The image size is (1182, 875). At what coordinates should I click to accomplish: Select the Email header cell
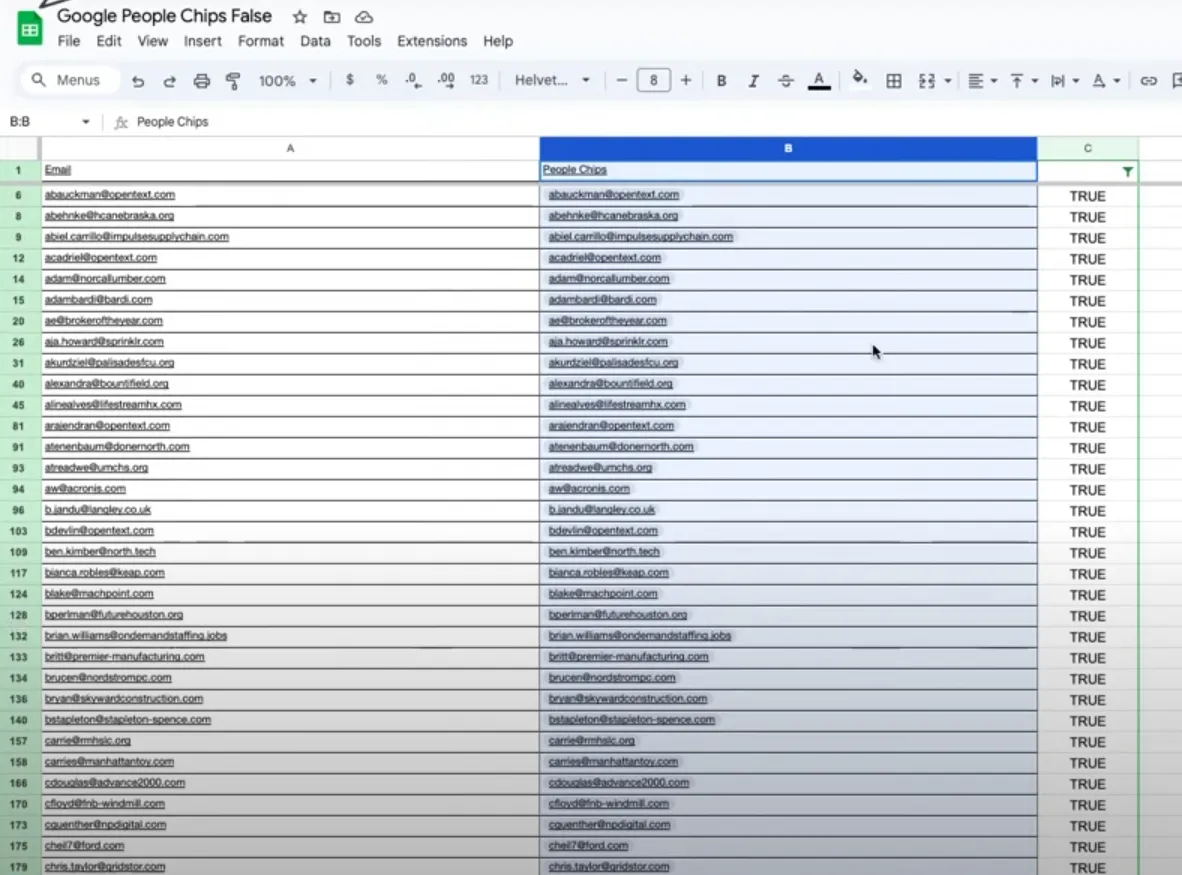[x=290, y=170]
